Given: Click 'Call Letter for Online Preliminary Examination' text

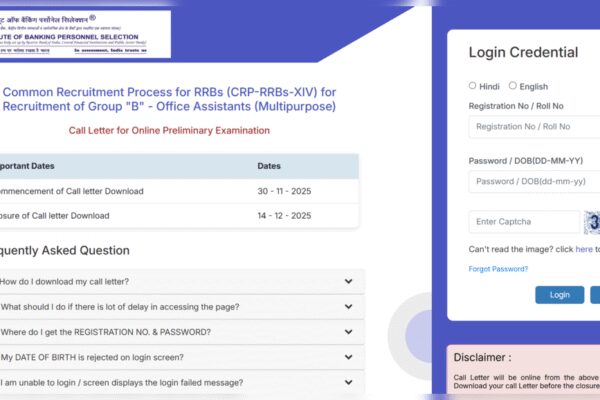Looking at the screenshot, I should coord(169,131).
